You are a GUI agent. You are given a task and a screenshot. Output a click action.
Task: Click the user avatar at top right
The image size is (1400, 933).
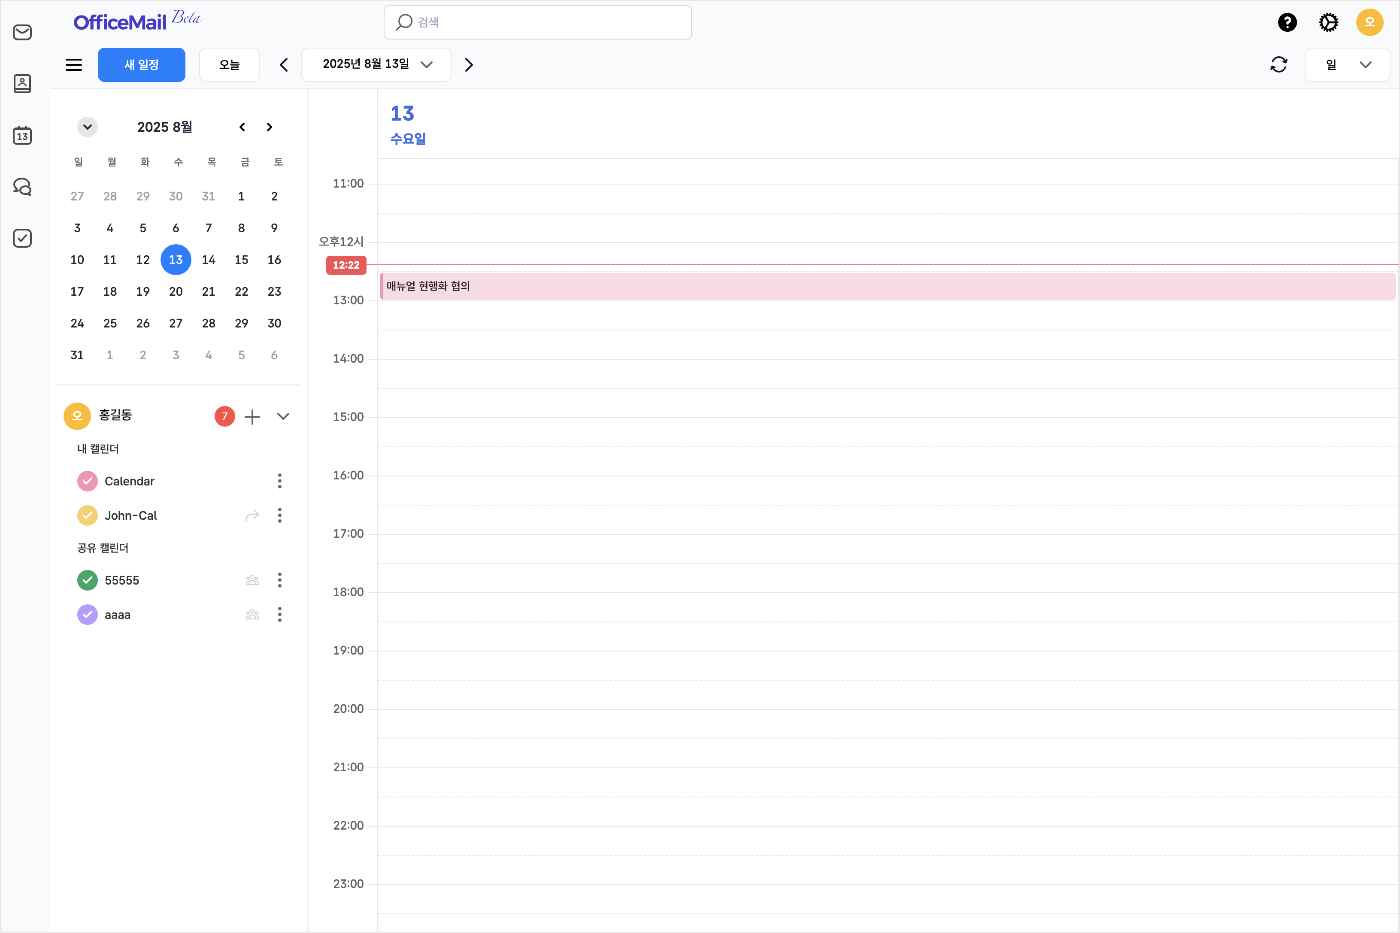click(x=1370, y=22)
